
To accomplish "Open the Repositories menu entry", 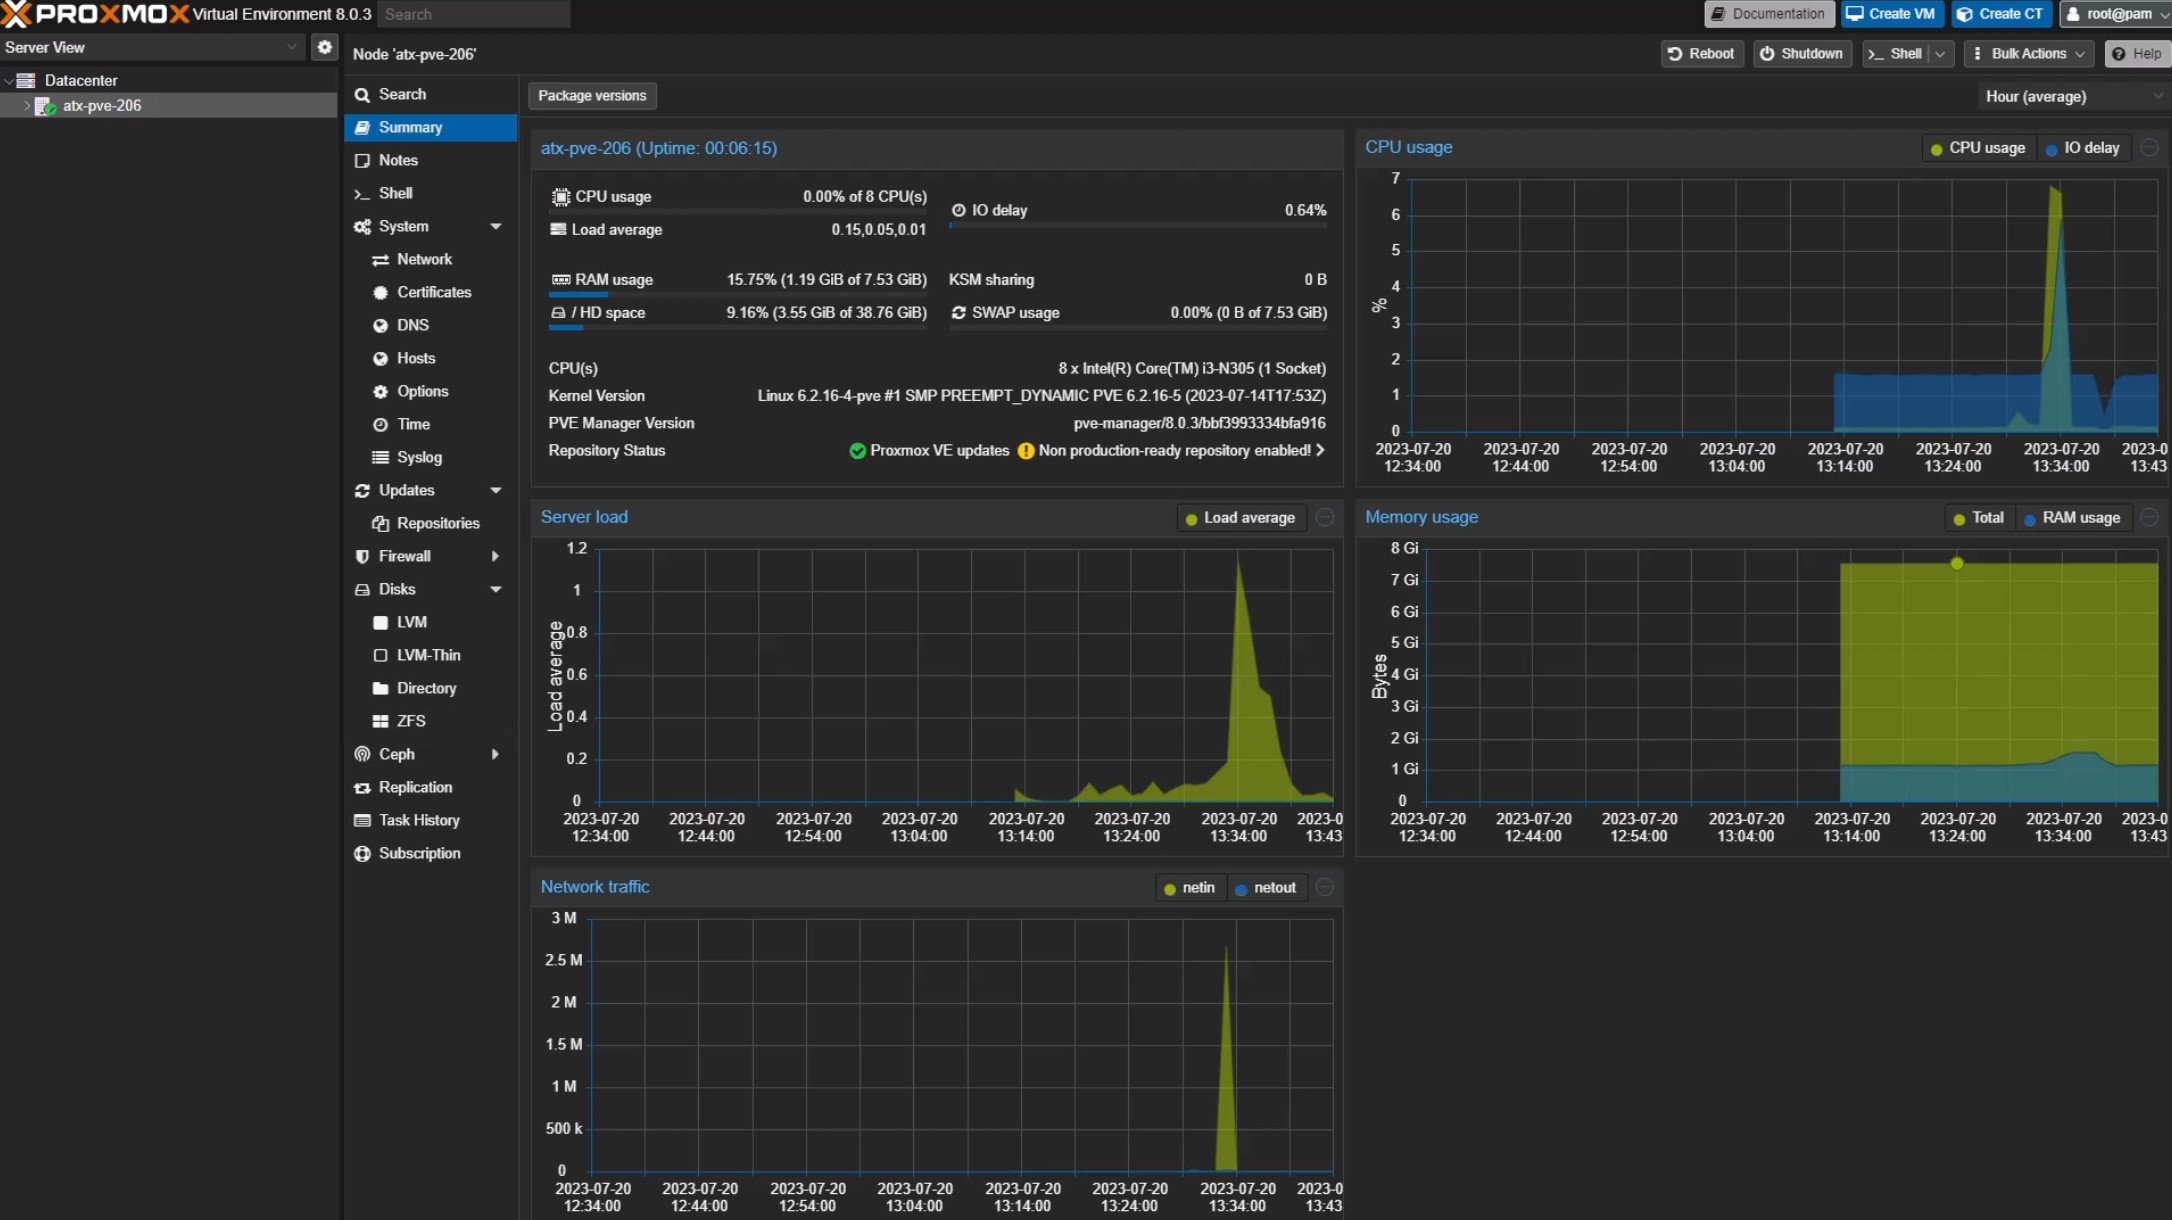I will (438, 523).
